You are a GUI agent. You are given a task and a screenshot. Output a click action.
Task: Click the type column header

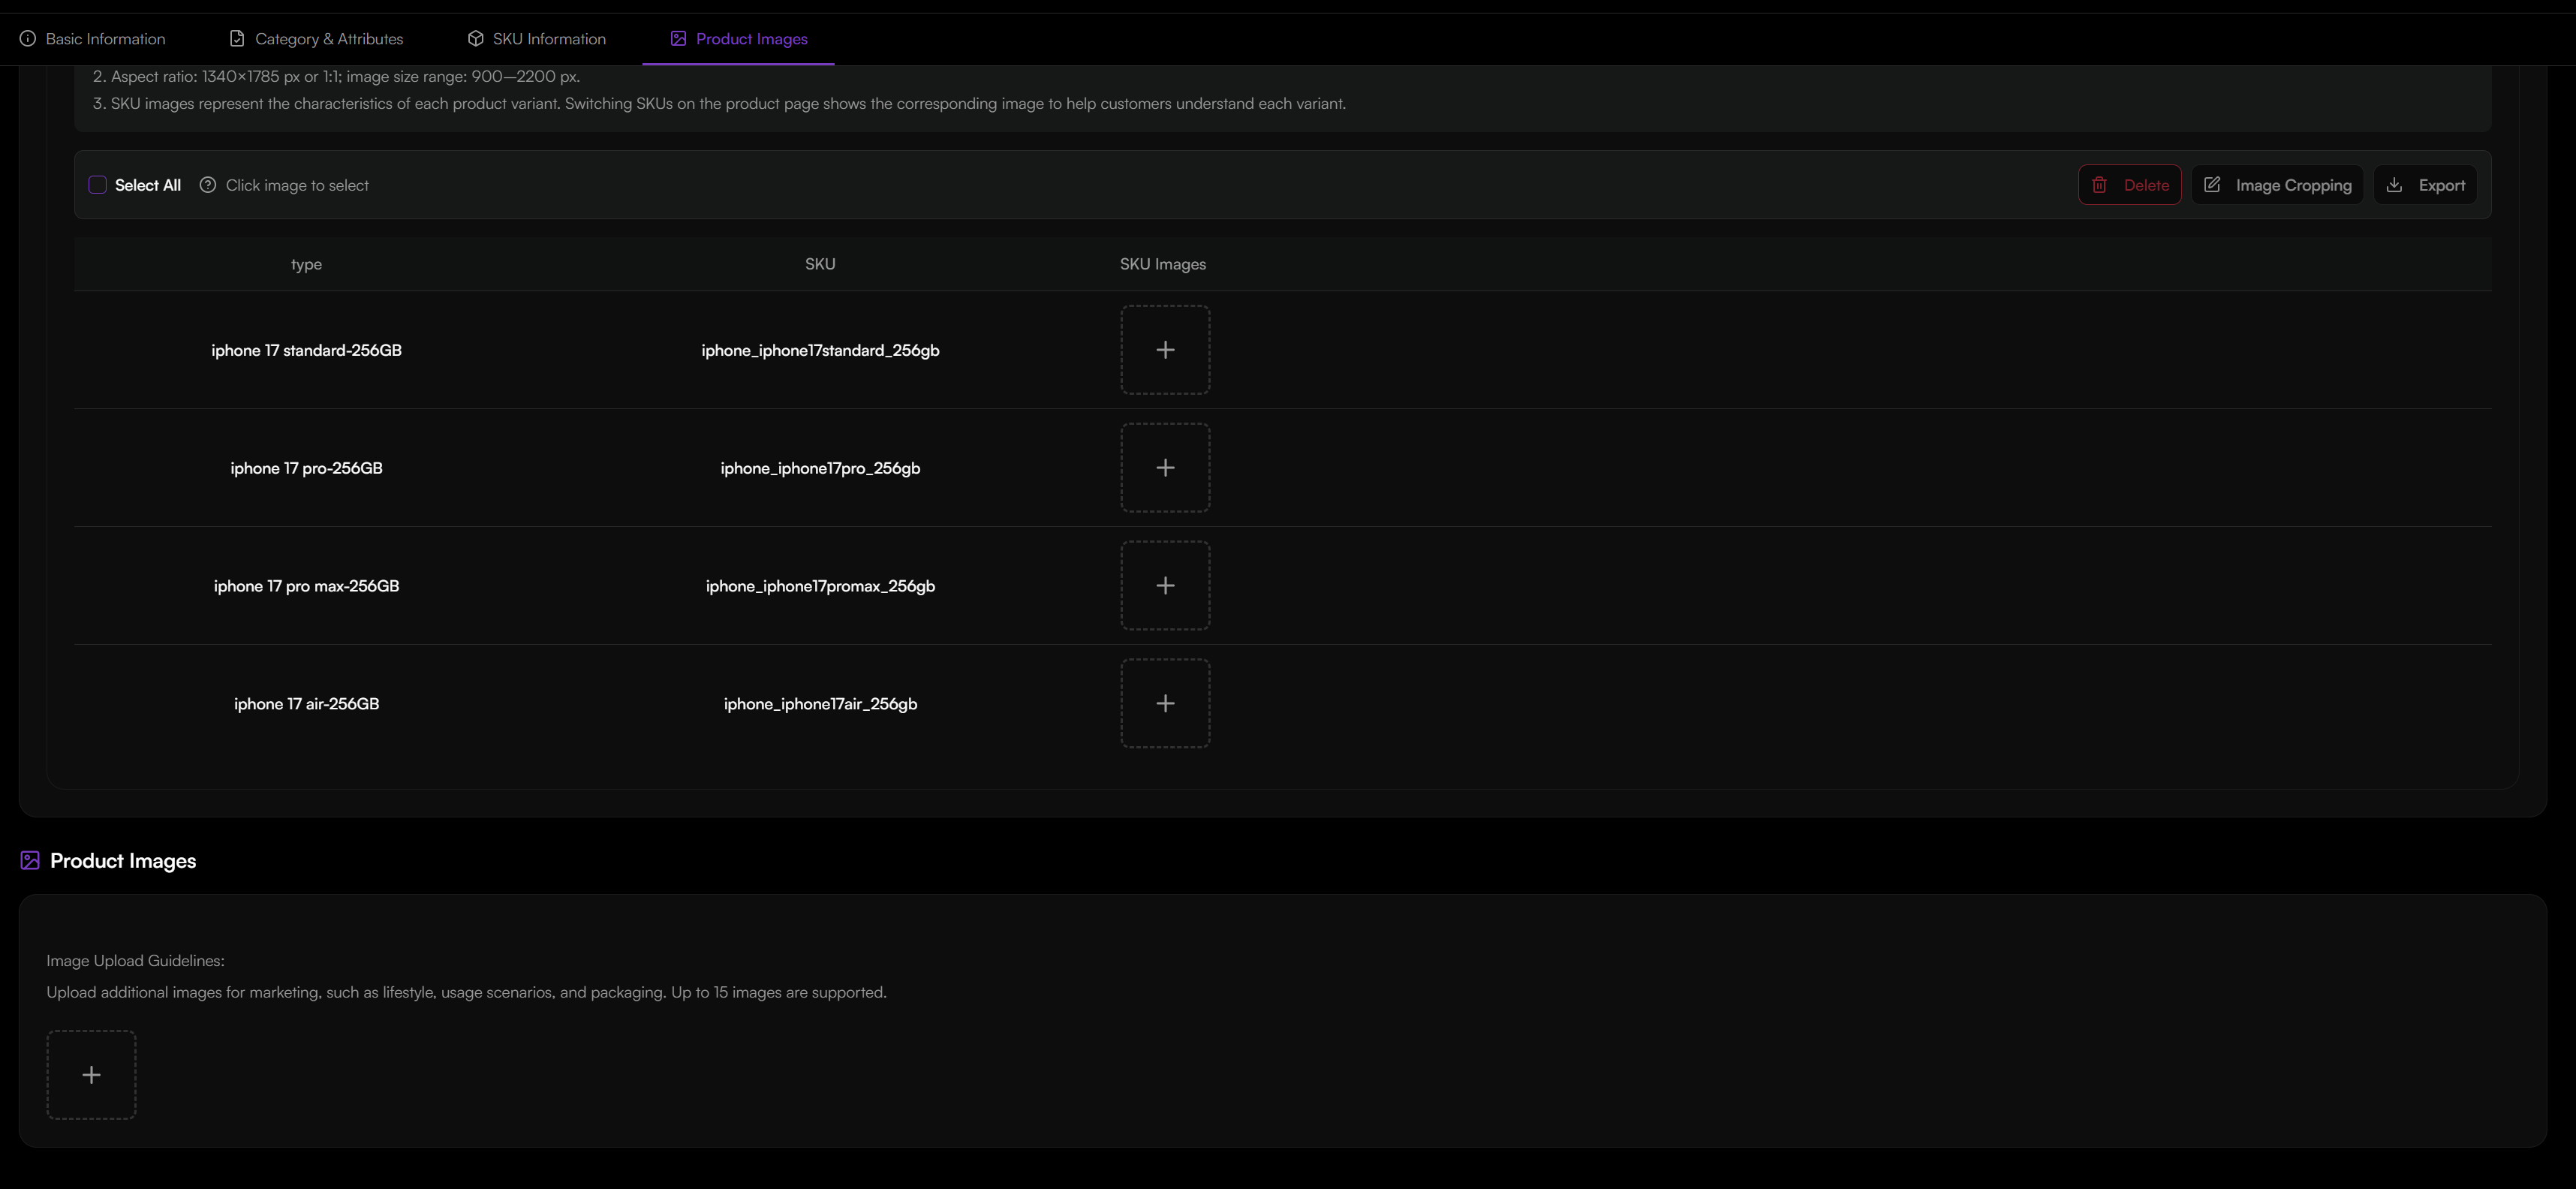click(306, 264)
